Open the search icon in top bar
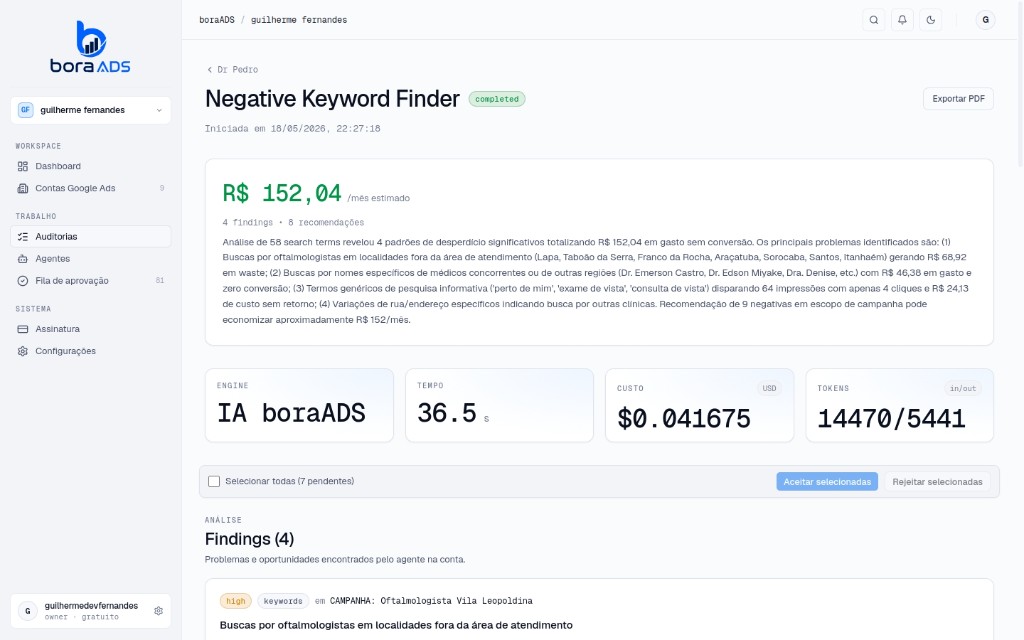Image resolution: width=1024 pixels, height=640 pixels. (x=874, y=20)
